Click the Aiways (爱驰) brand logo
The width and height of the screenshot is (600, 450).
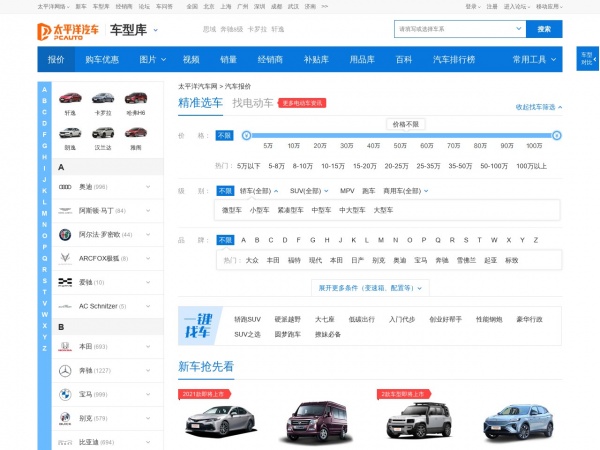tap(65, 282)
